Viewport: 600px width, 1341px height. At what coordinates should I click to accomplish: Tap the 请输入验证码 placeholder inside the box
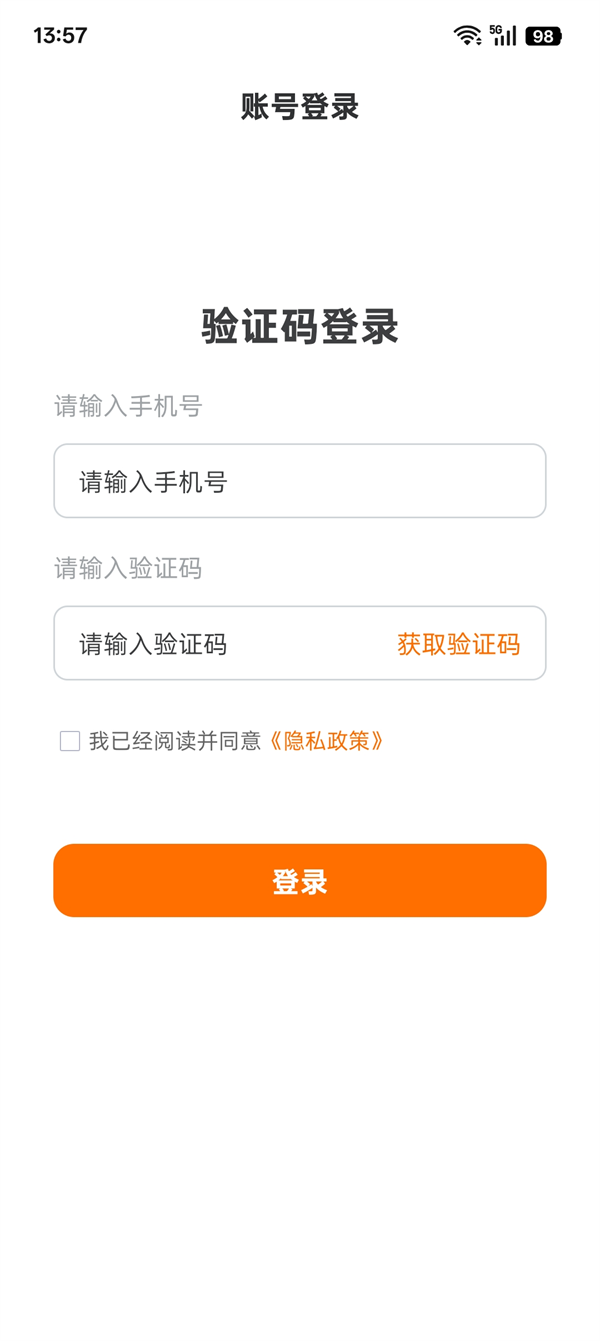click(154, 644)
